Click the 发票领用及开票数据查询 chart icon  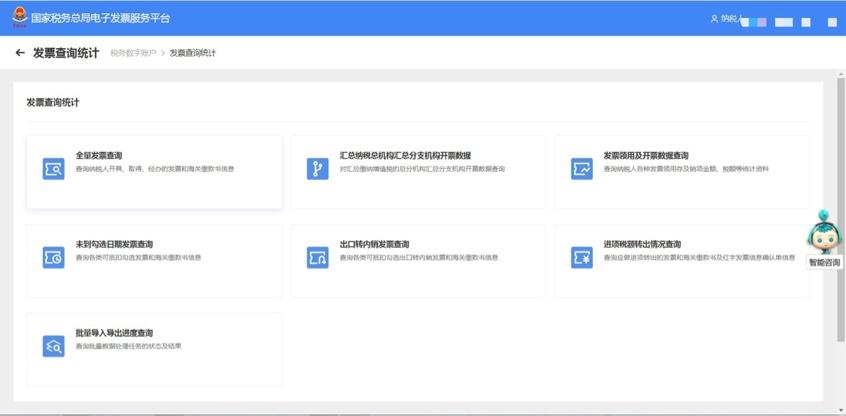(x=582, y=169)
